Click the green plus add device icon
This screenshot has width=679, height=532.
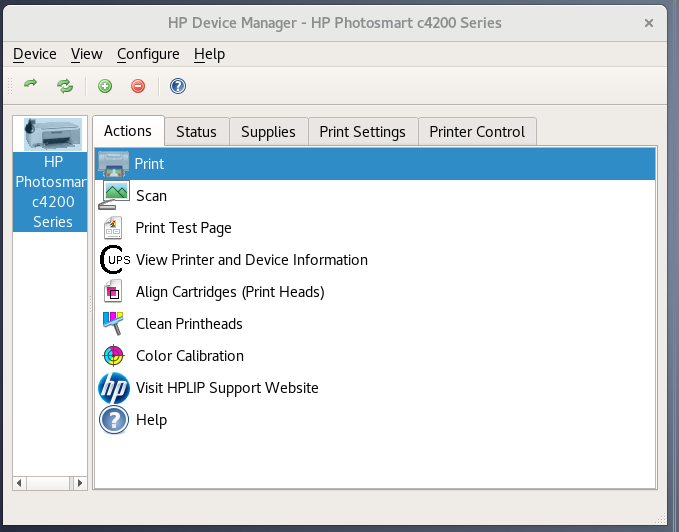click(x=105, y=86)
